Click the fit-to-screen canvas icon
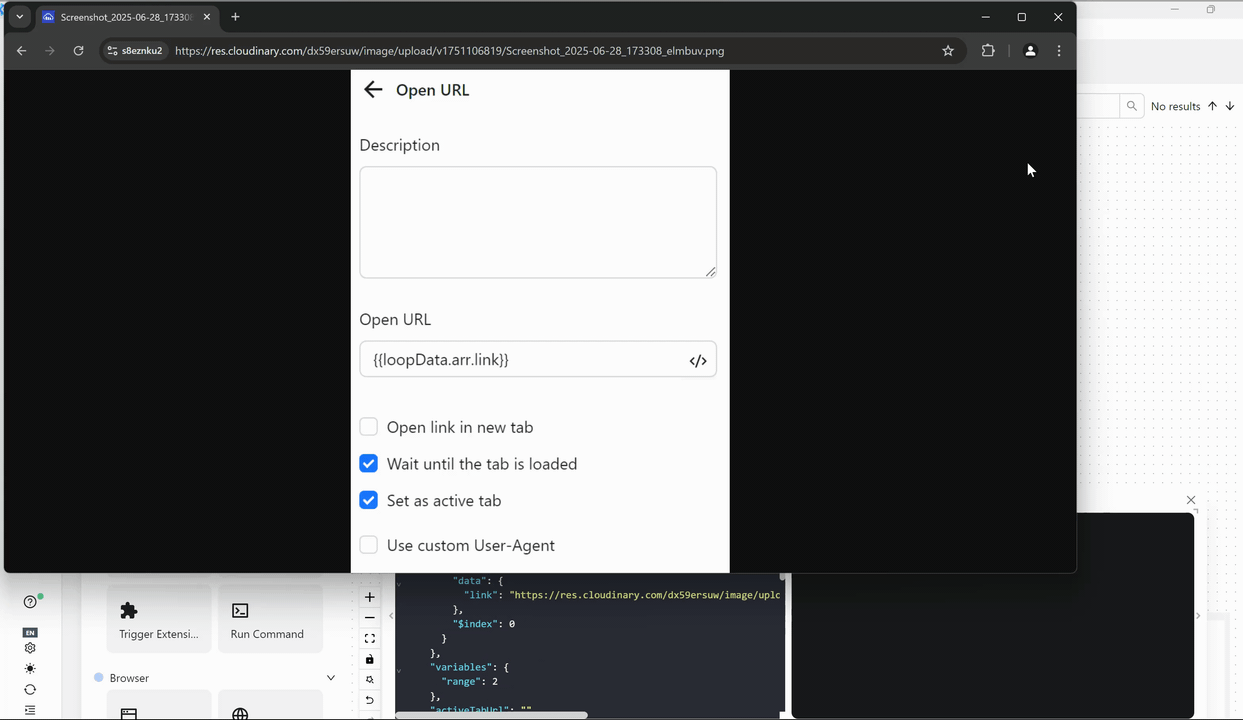This screenshot has width=1243, height=720. [x=370, y=638]
